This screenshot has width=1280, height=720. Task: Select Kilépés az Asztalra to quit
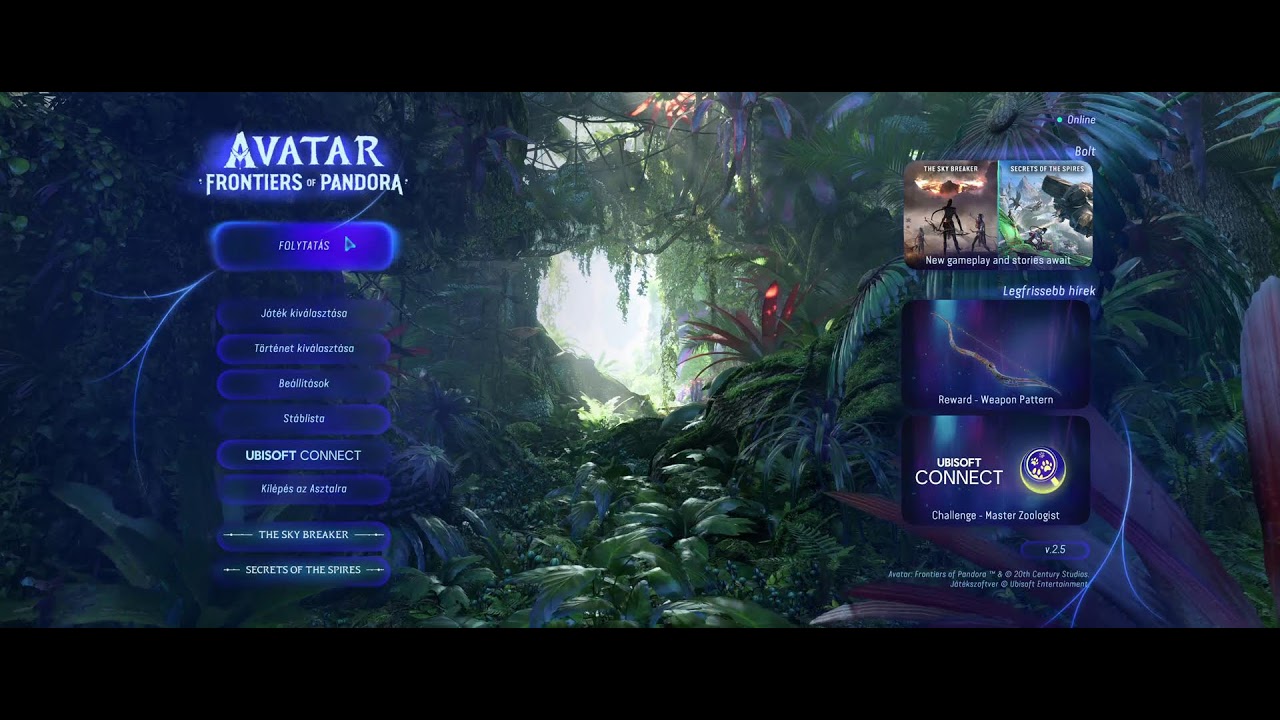click(x=304, y=489)
